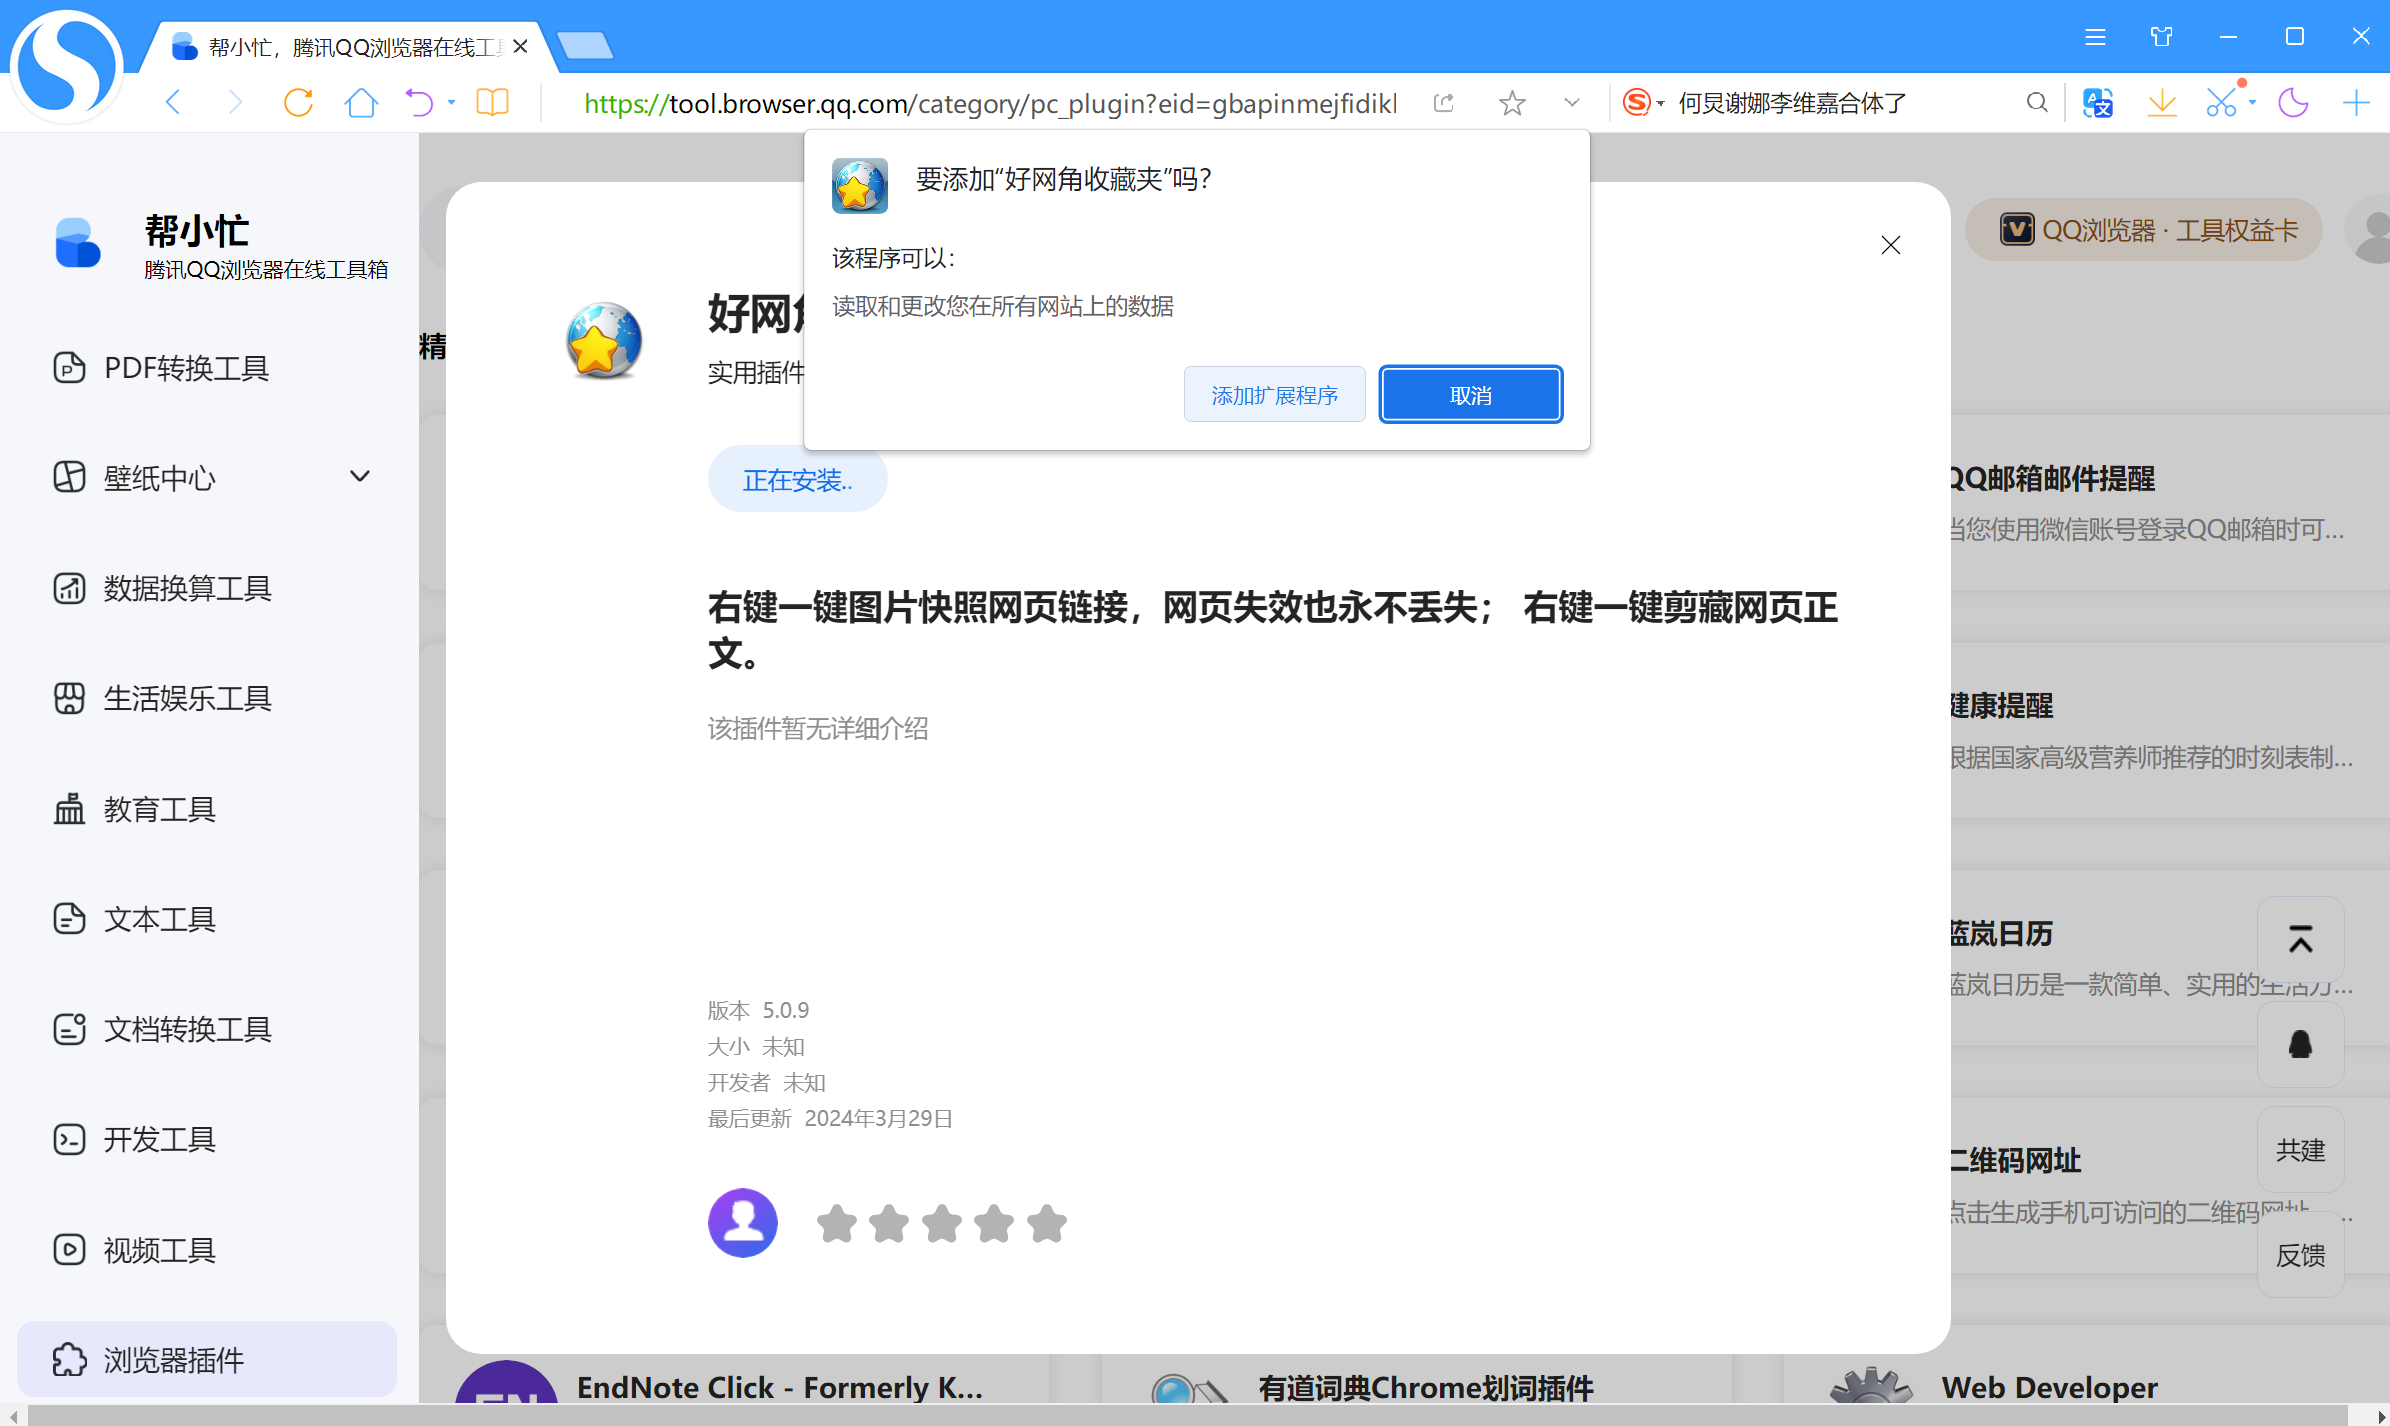Open search engine selector dropdown
The image size is (2390, 1426).
(x=1643, y=102)
